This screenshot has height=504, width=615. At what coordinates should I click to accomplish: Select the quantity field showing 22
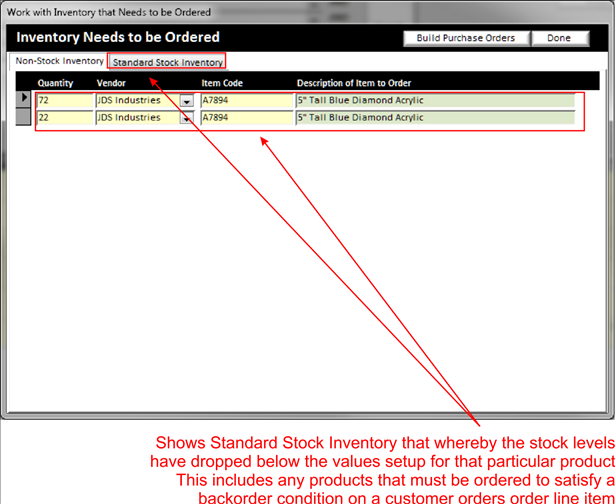[x=65, y=118]
